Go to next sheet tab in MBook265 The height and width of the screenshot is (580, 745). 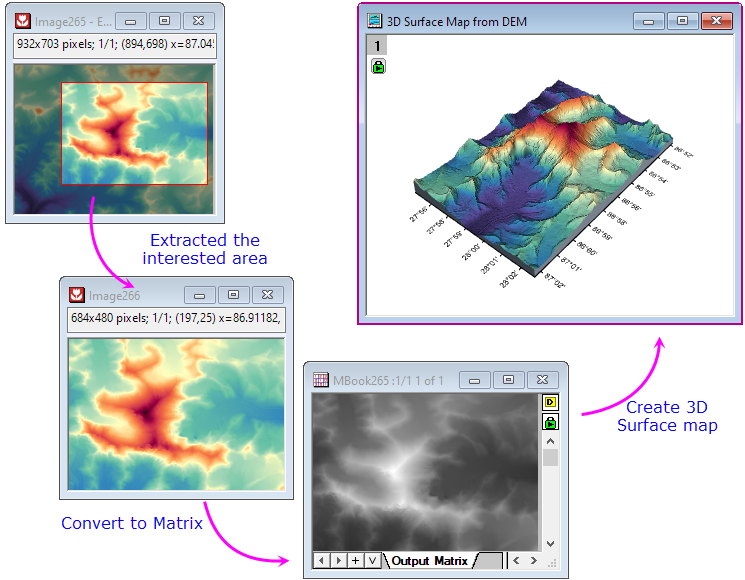338,561
